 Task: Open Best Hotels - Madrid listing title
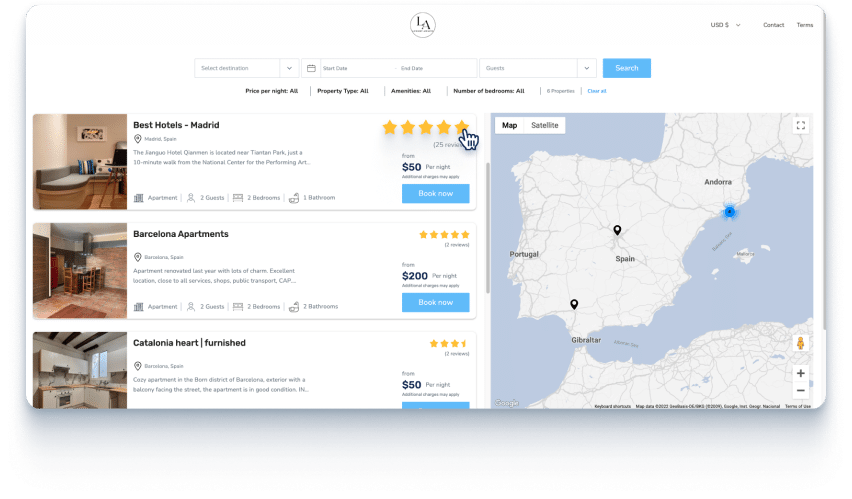pyautogui.click(x=176, y=125)
